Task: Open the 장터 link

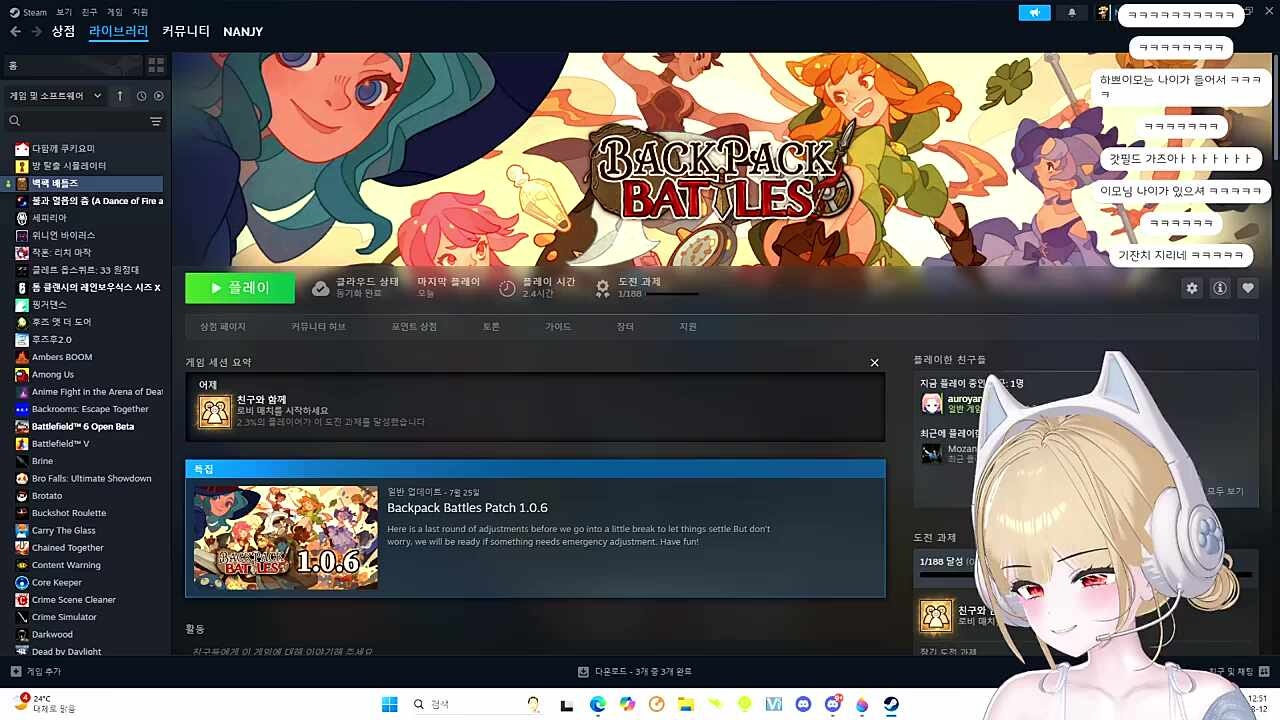Action: pyautogui.click(x=625, y=327)
